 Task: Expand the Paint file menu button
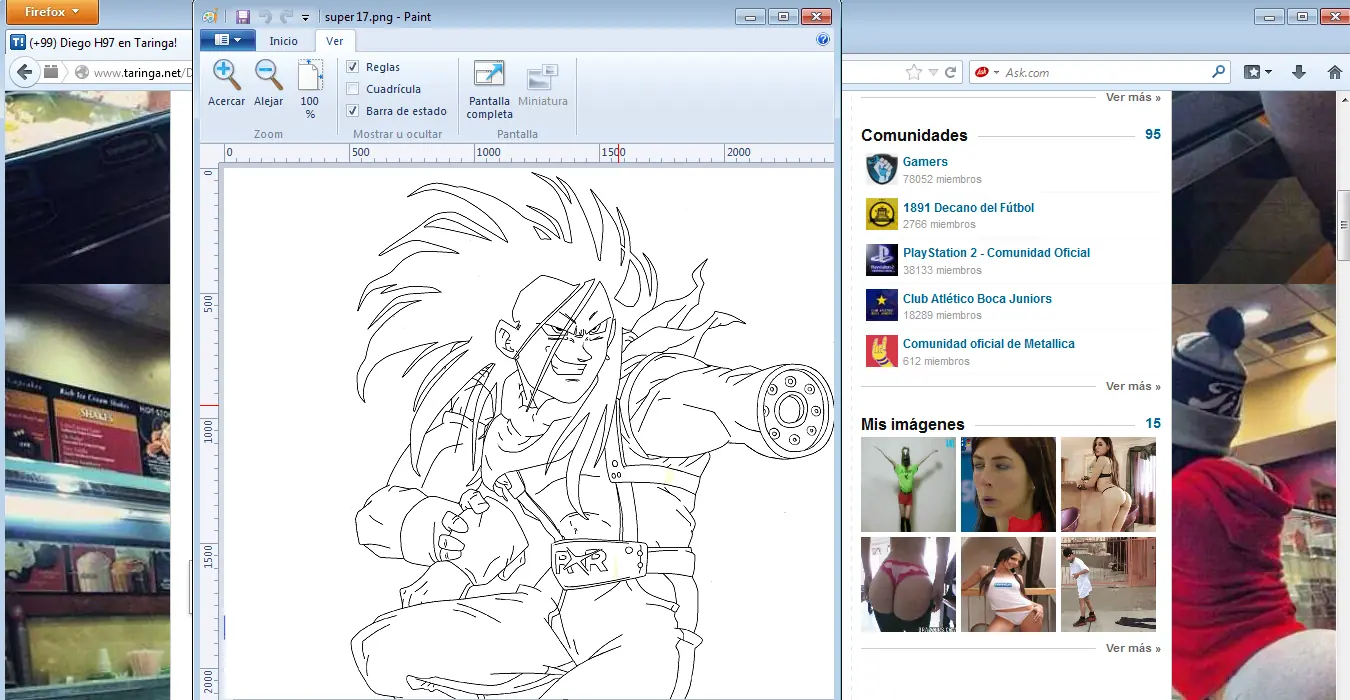pyautogui.click(x=228, y=40)
